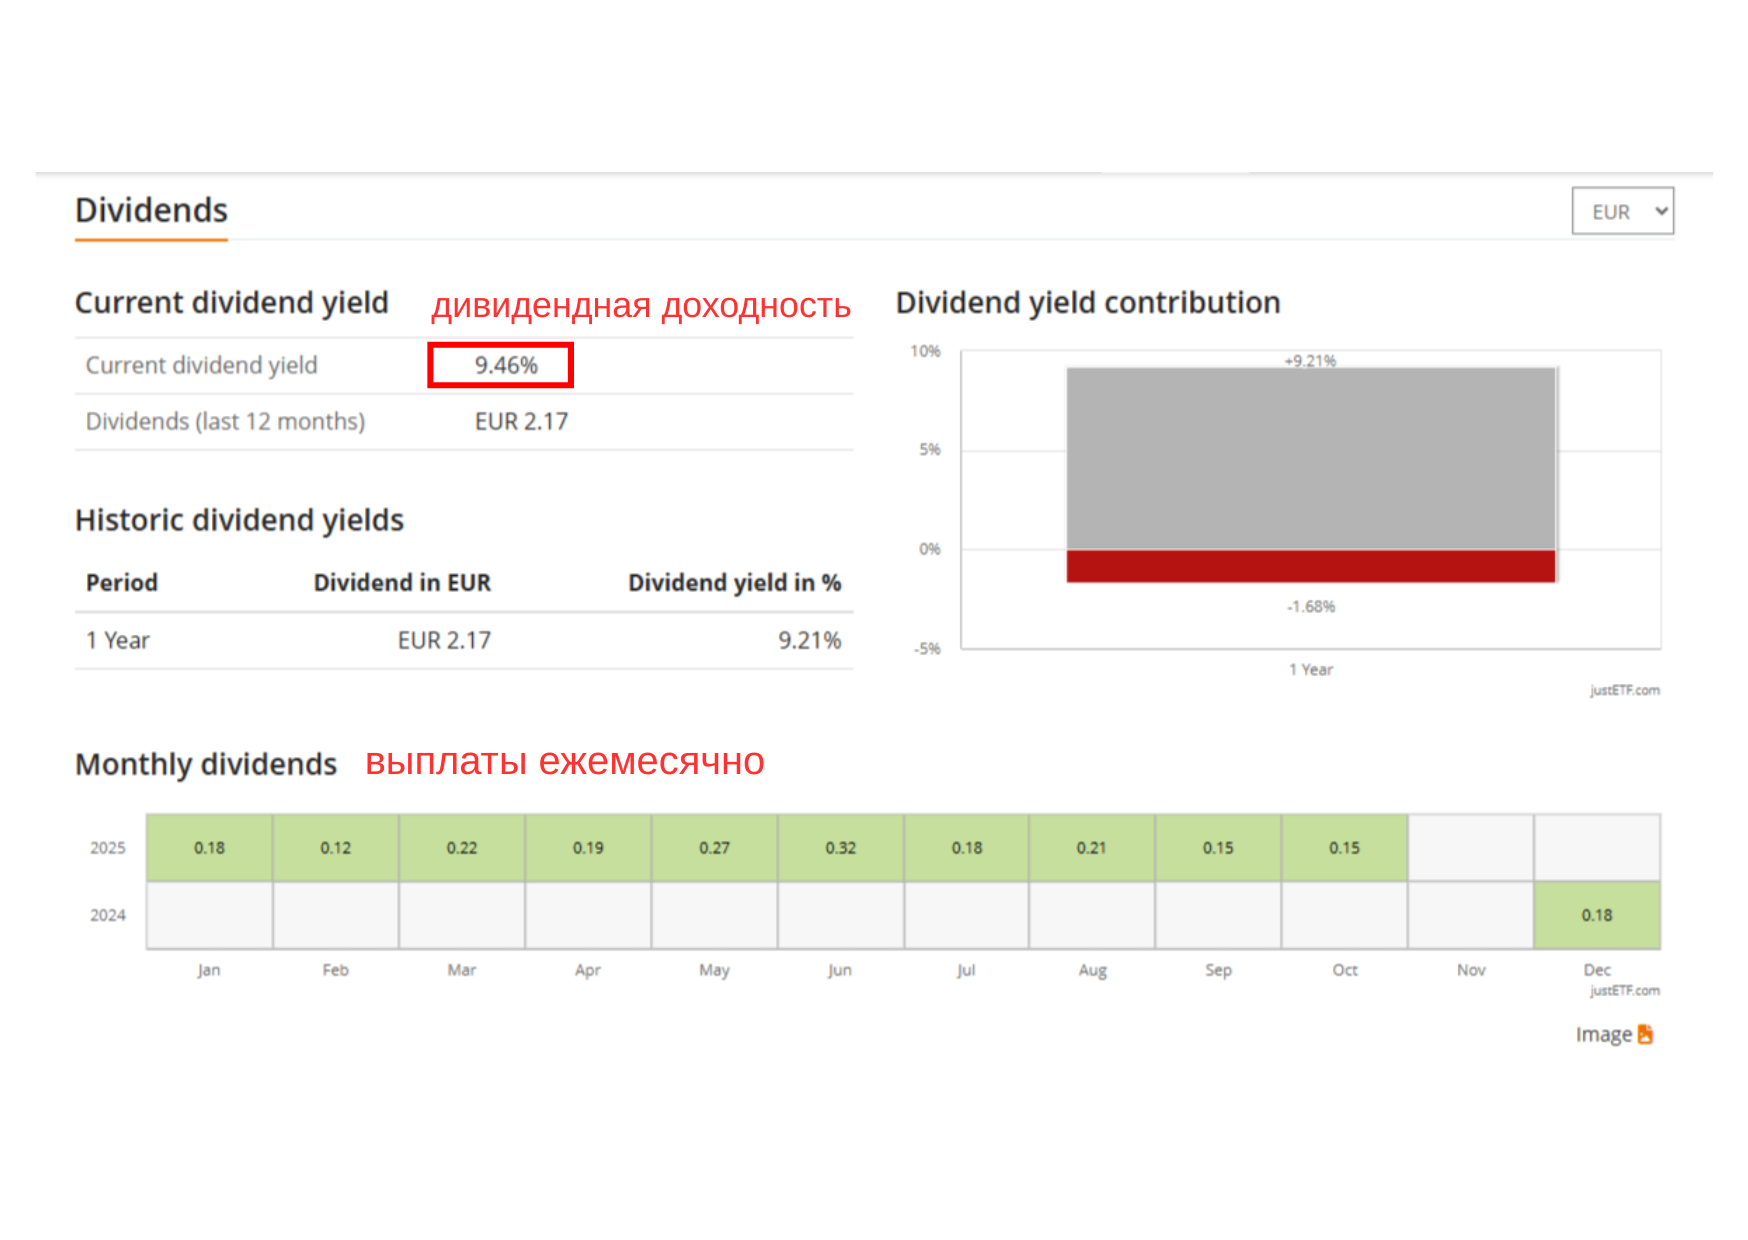Click the orange image export icon
The width and height of the screenshot is (1748, 1240).
1645,1034
